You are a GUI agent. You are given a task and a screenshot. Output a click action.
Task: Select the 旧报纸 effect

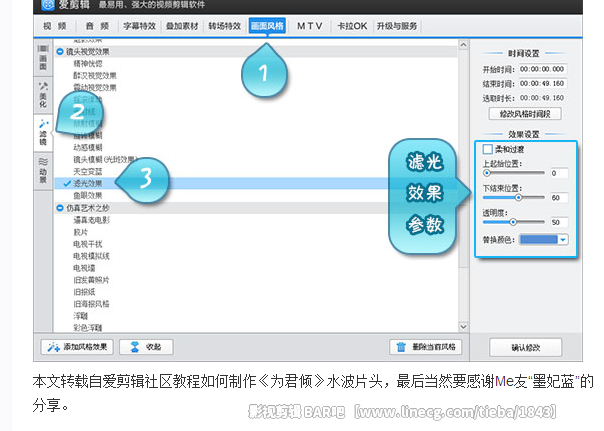point(84,292)
